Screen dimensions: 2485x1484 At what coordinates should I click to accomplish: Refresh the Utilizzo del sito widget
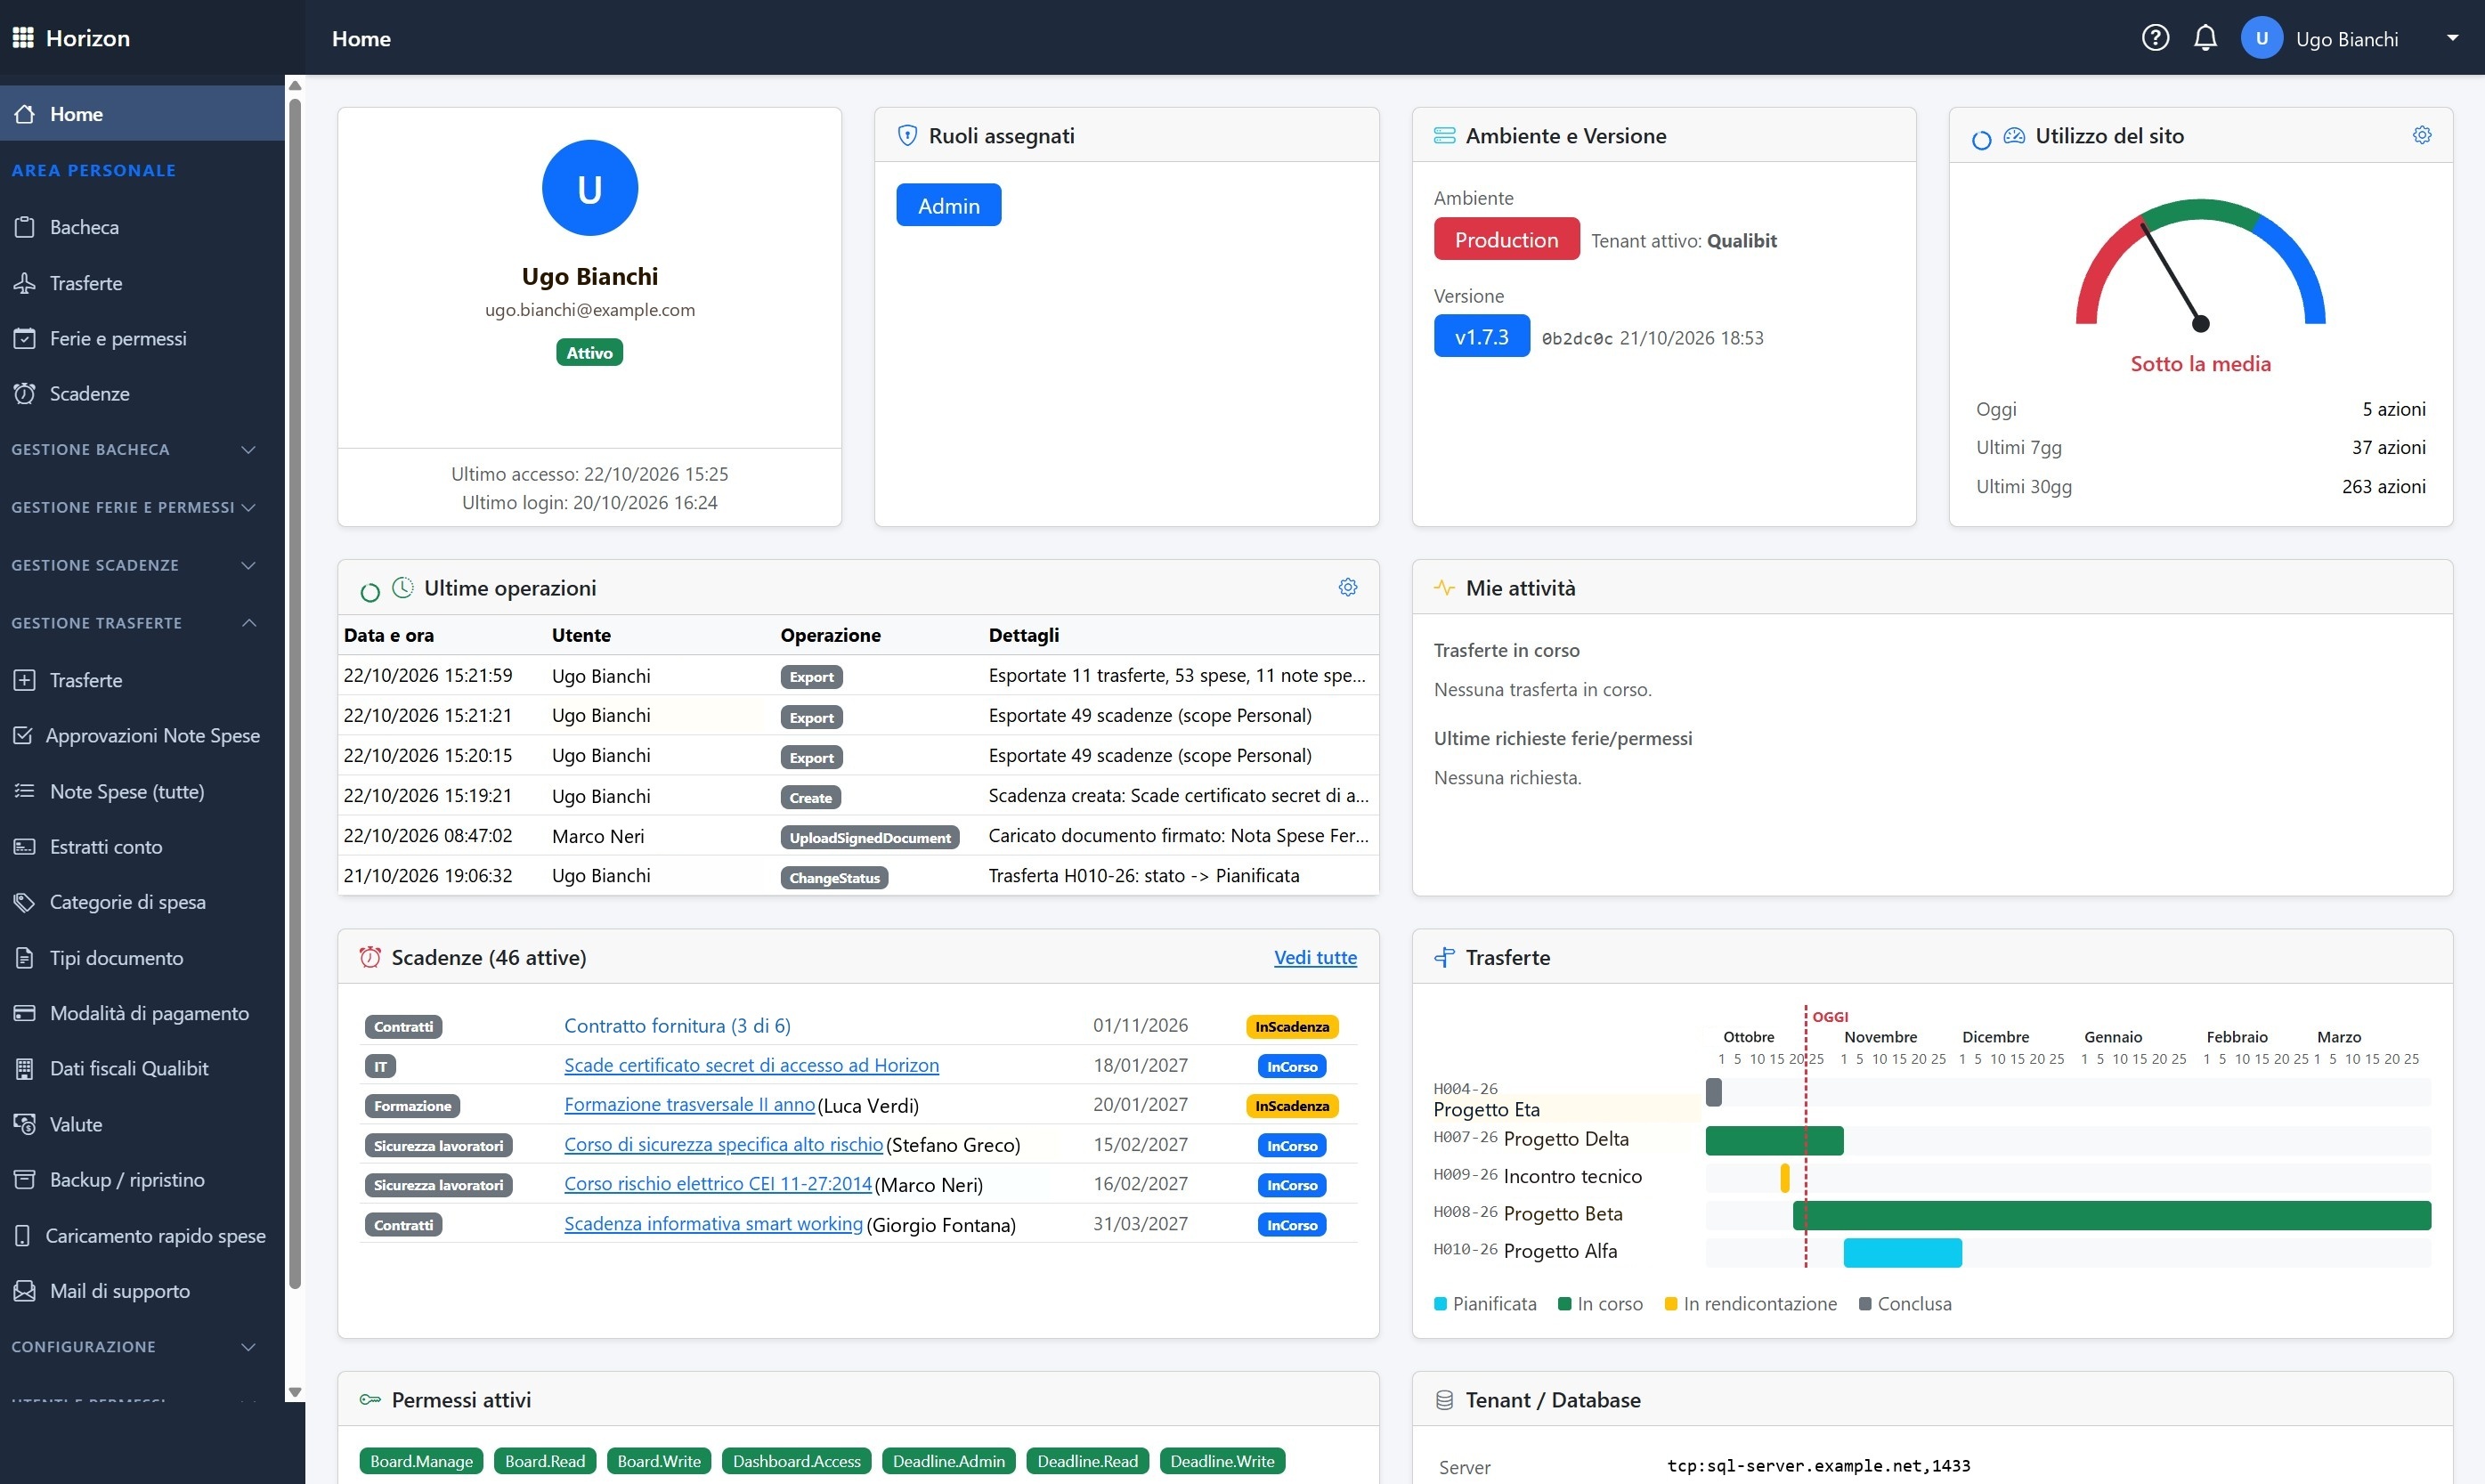[1981, 140]
